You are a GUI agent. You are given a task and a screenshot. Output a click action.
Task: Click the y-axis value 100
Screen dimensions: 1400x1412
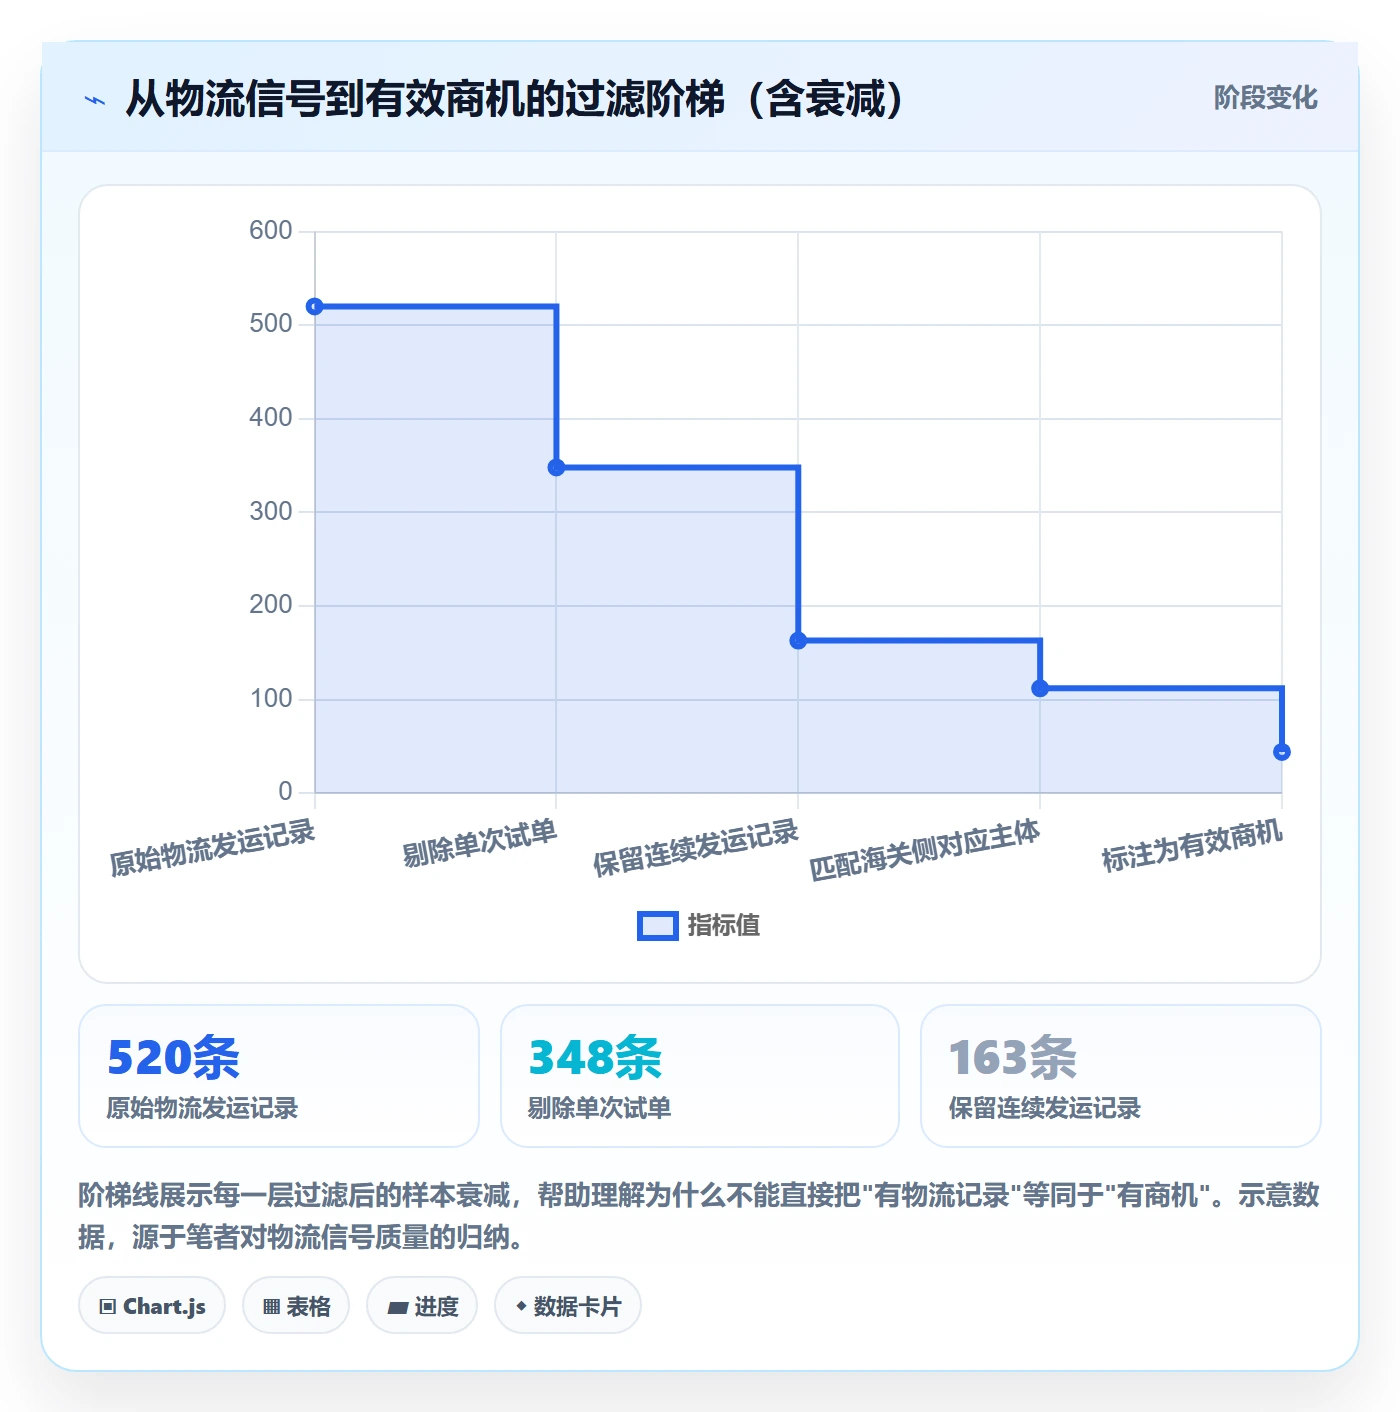click(271, 699)
